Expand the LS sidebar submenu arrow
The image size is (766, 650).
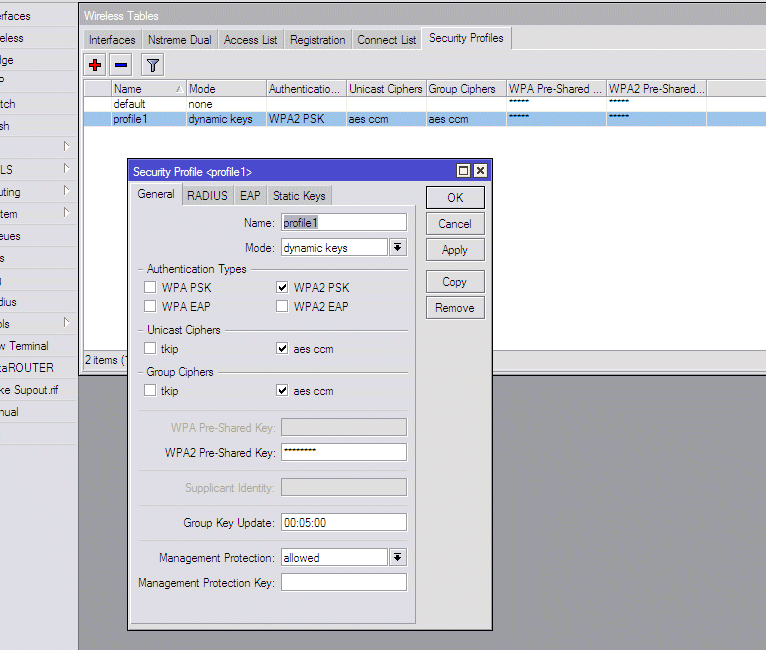click(x=66, y=168)
